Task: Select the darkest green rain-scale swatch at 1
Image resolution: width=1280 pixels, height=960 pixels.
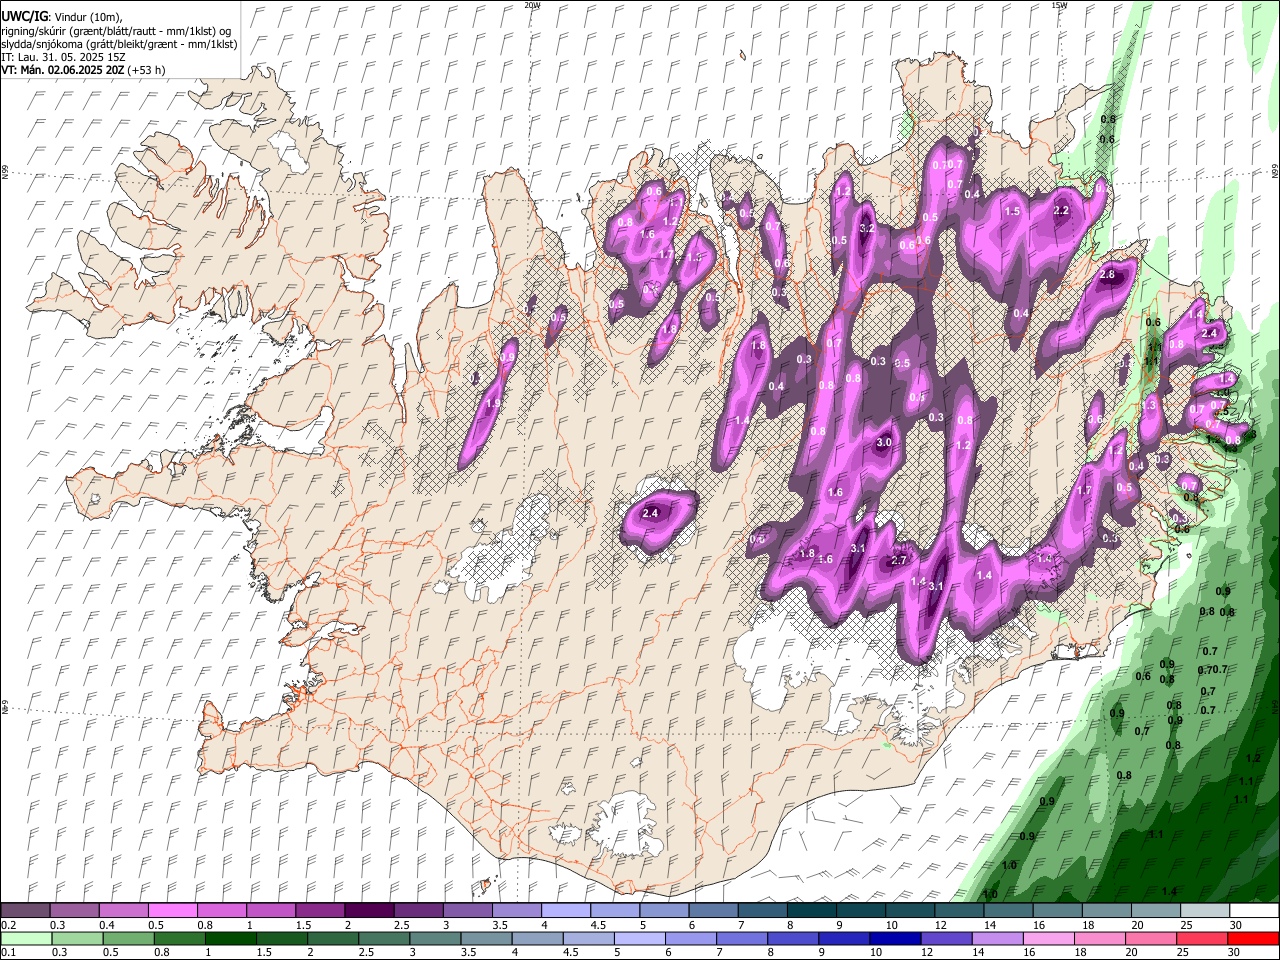Action: pos(230,938)
